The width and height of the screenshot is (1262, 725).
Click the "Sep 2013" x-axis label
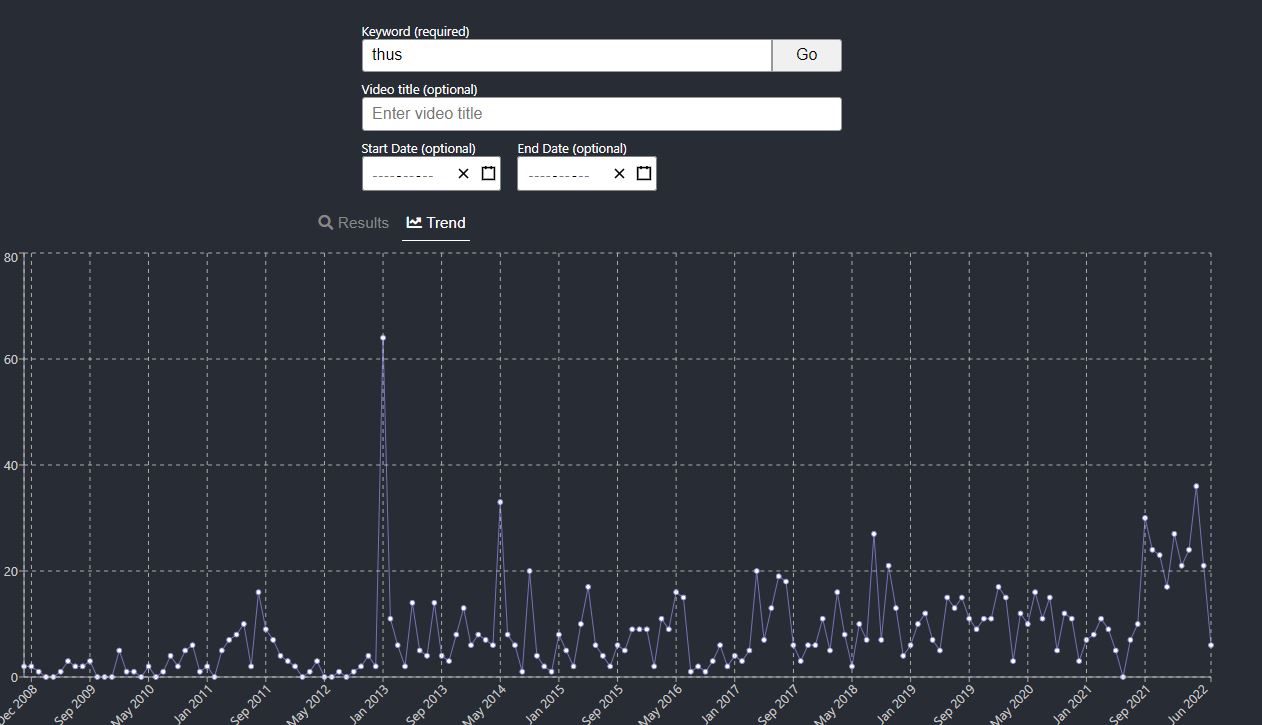(x=427, y=704)
